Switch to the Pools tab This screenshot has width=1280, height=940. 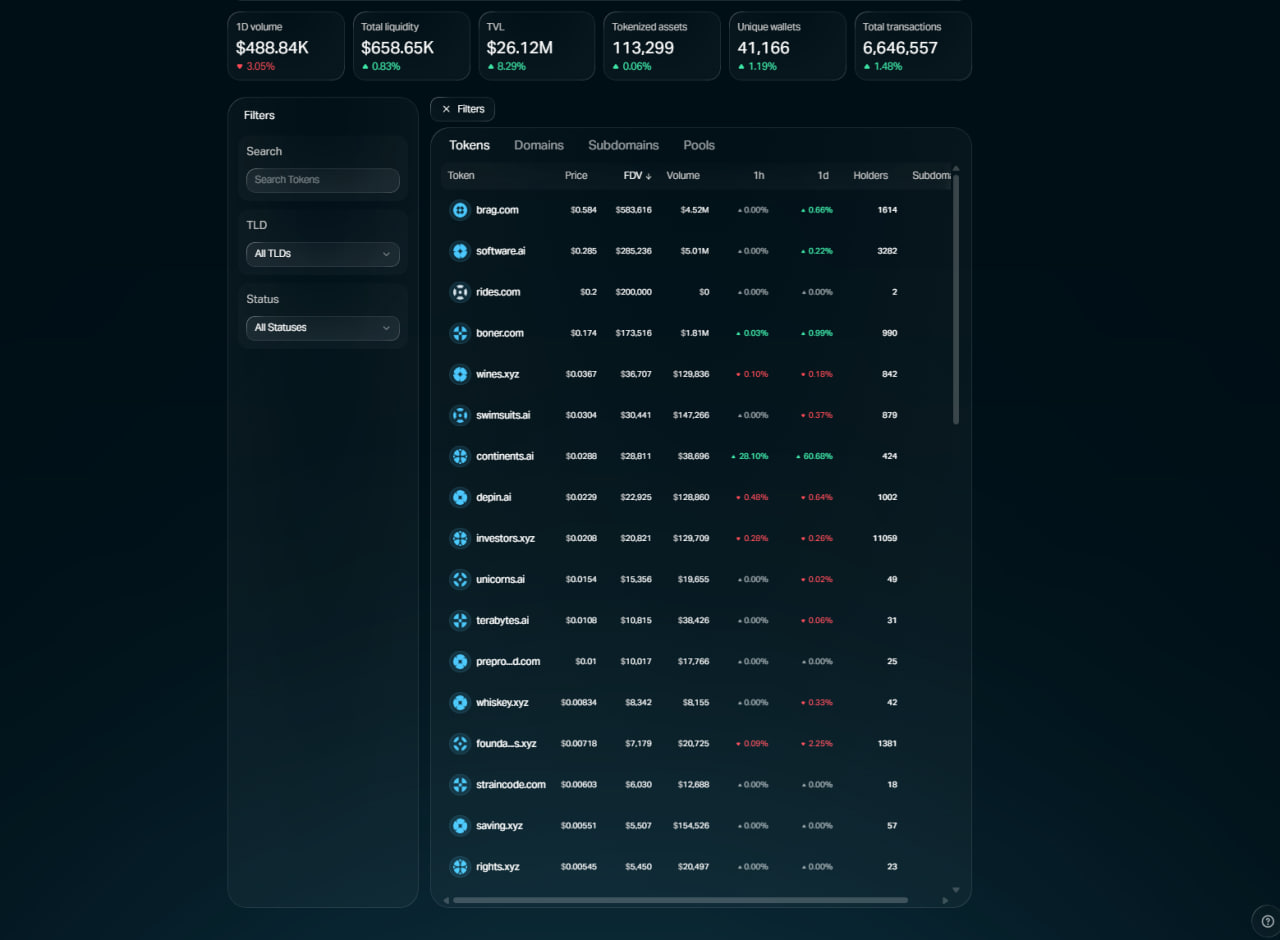[699, 145]
